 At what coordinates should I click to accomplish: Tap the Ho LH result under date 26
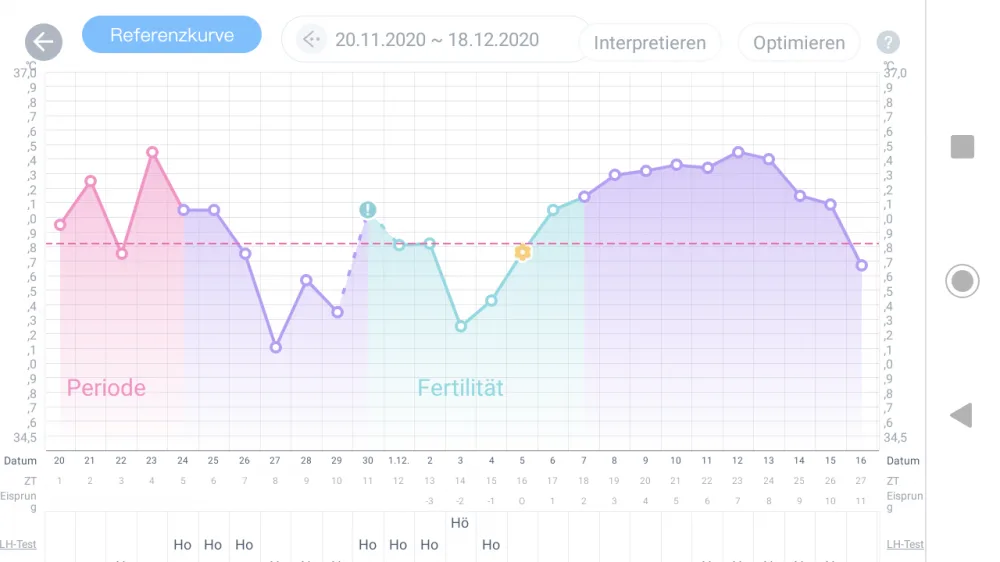click(244, 545)
